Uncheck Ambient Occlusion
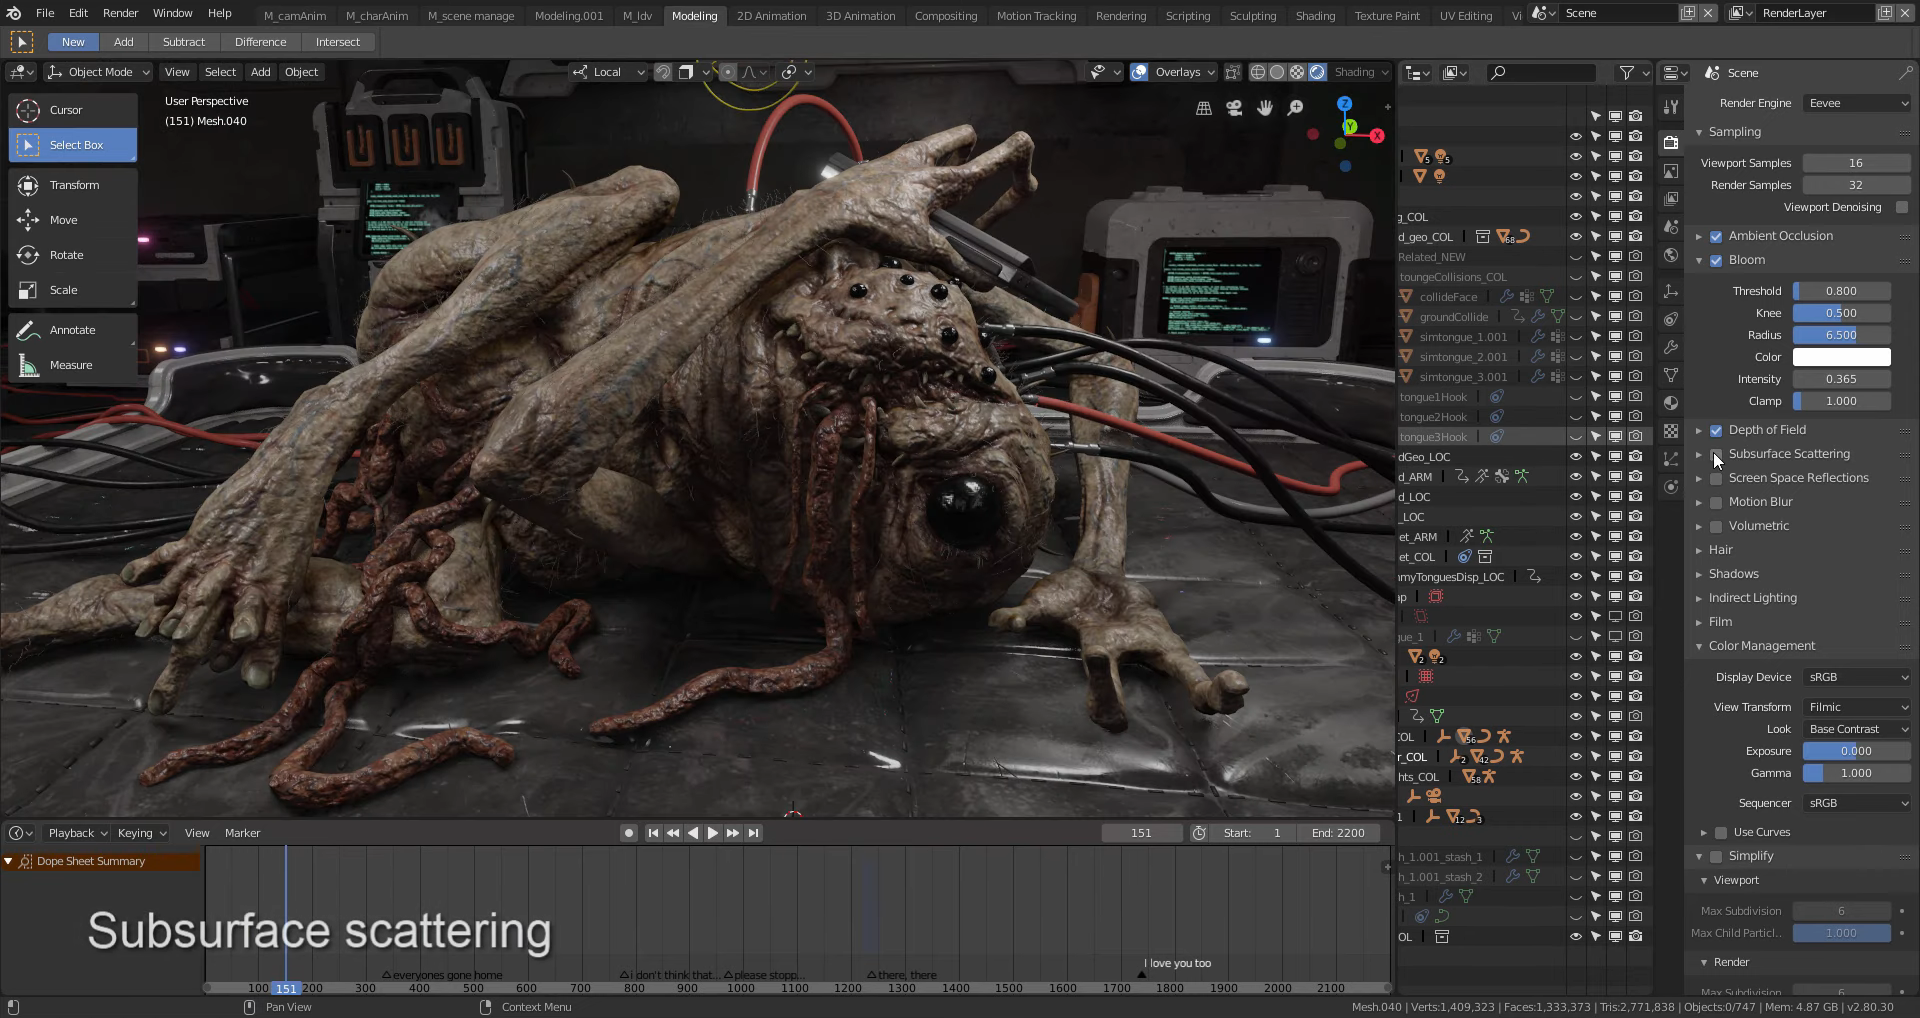 tap(1716, 236)
